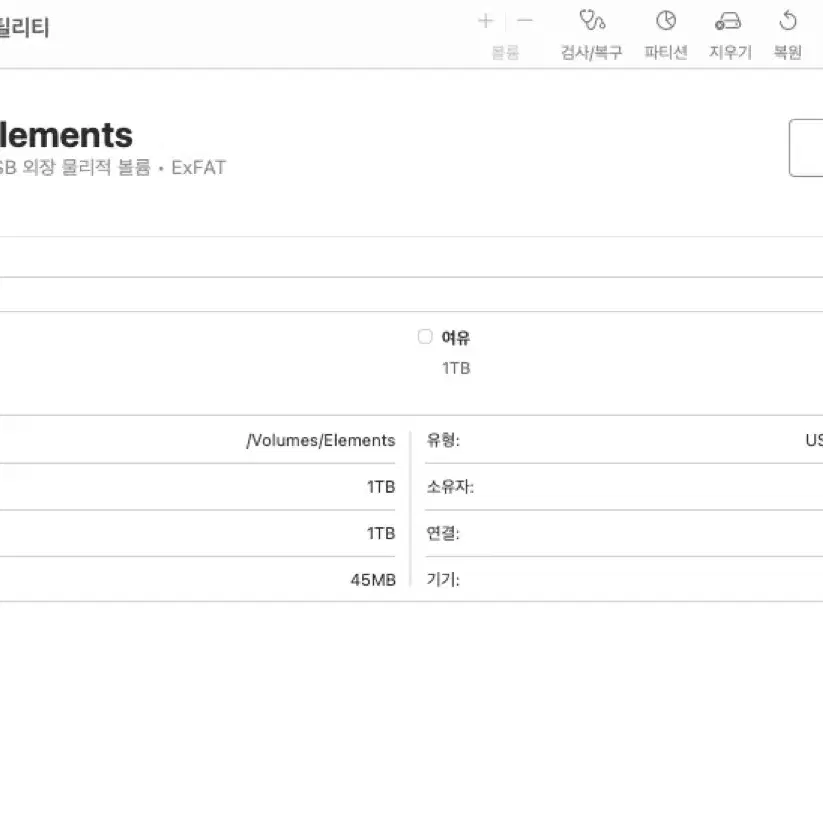The image size is (823, 823).
Task: Click the 볼륨 label under plus and minus
Action: 505,52
